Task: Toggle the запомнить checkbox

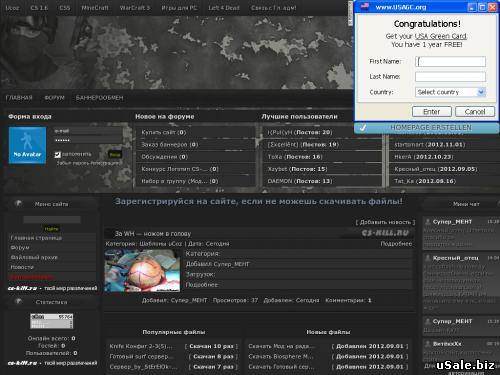Action: [58, 154]
